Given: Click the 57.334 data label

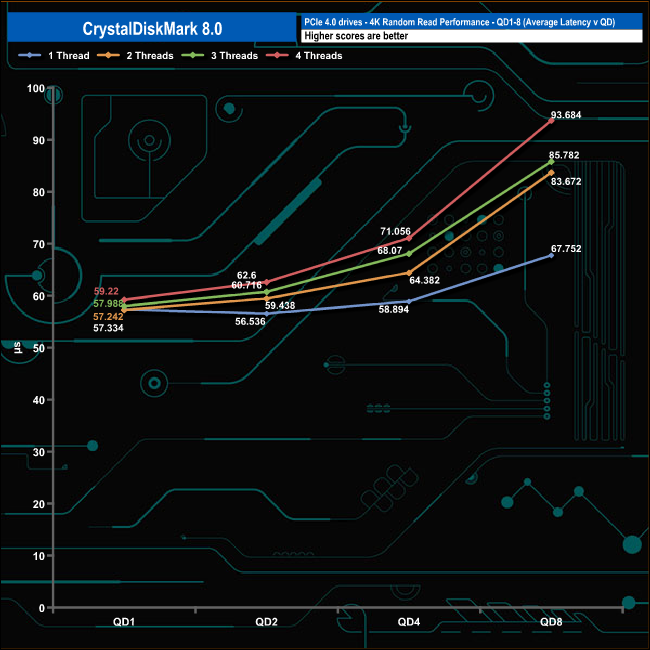Looking at the screenshot, I should pyautogui.click(x=108, y=328).
